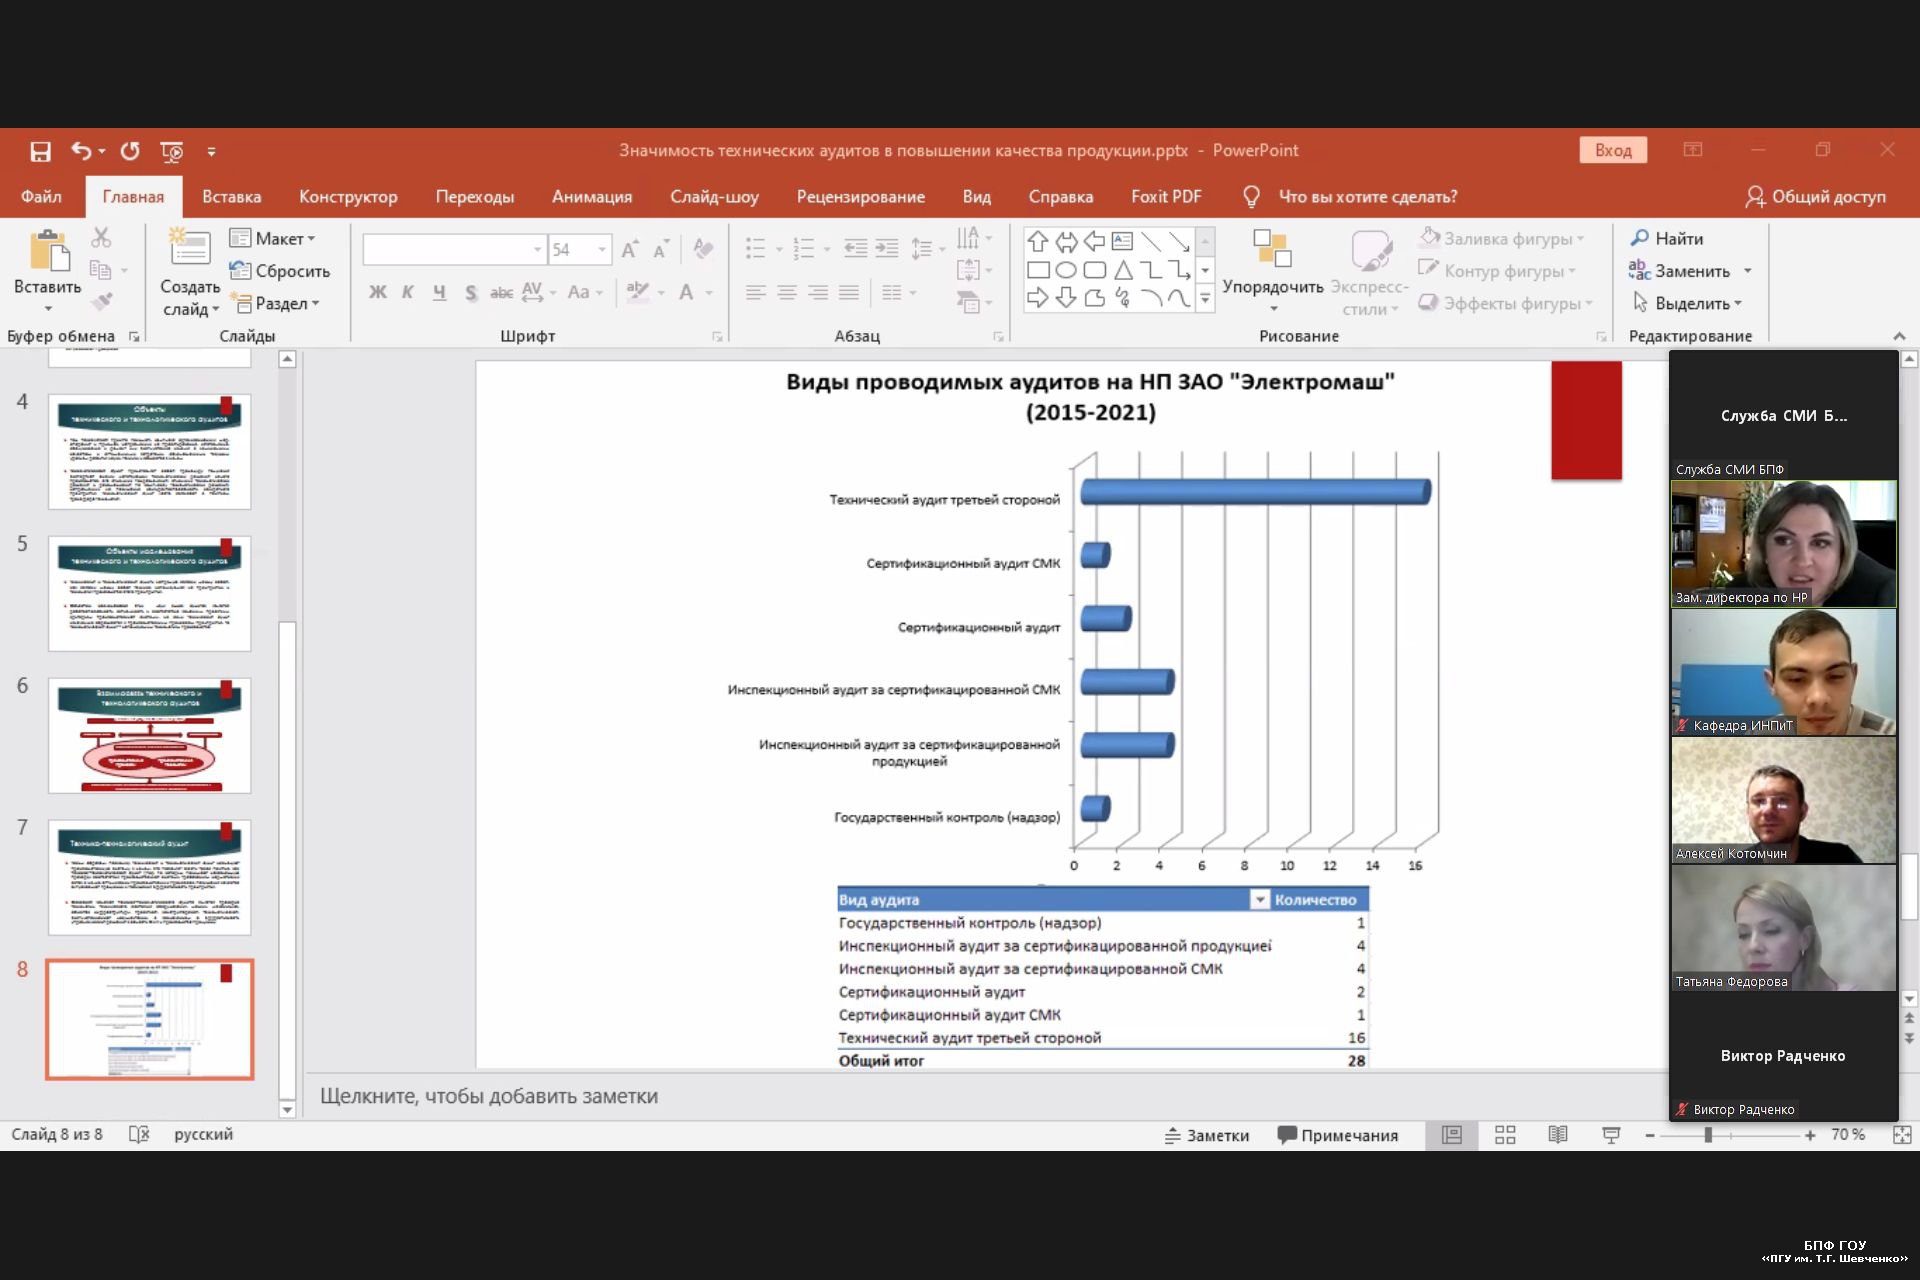The height and width of the screenshot is (1280, 1920).
Task: Open the font size 54 dropdown
Action: point(601,249)
